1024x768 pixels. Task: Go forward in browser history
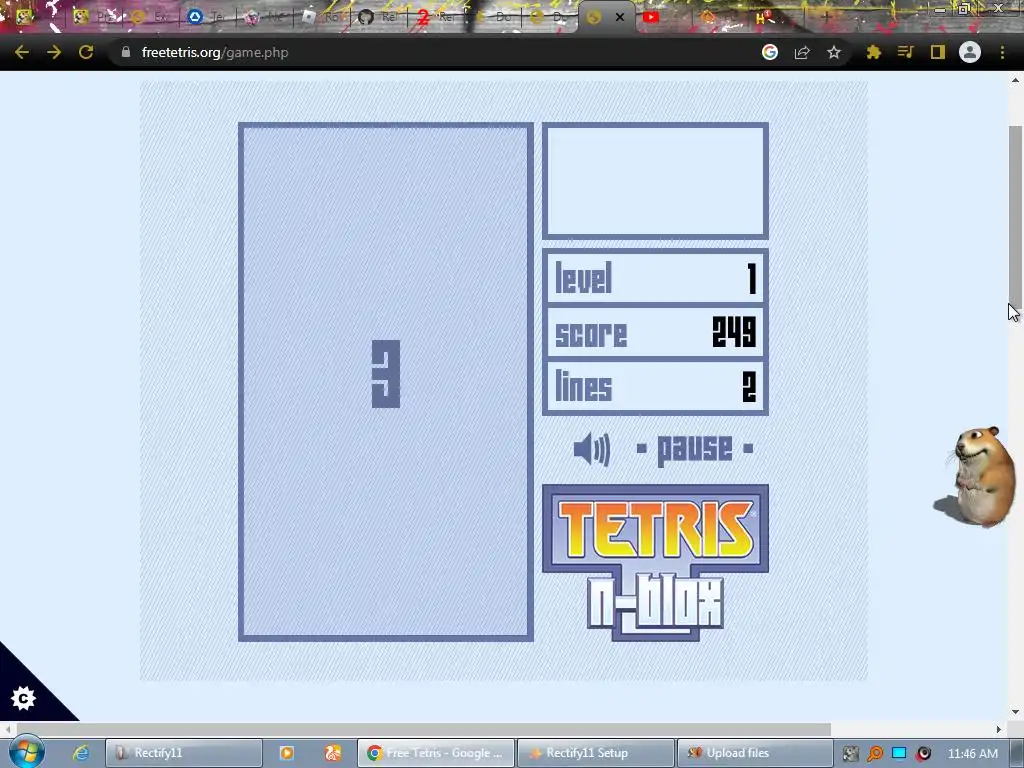pos(54,52)
